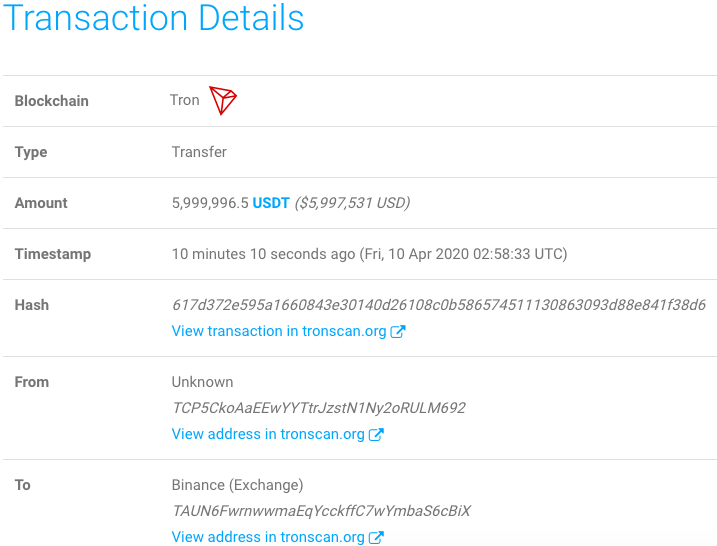Click external-link icon beside From address link
The width and height of the screenshot is (717, 546).
pos(376,434)
